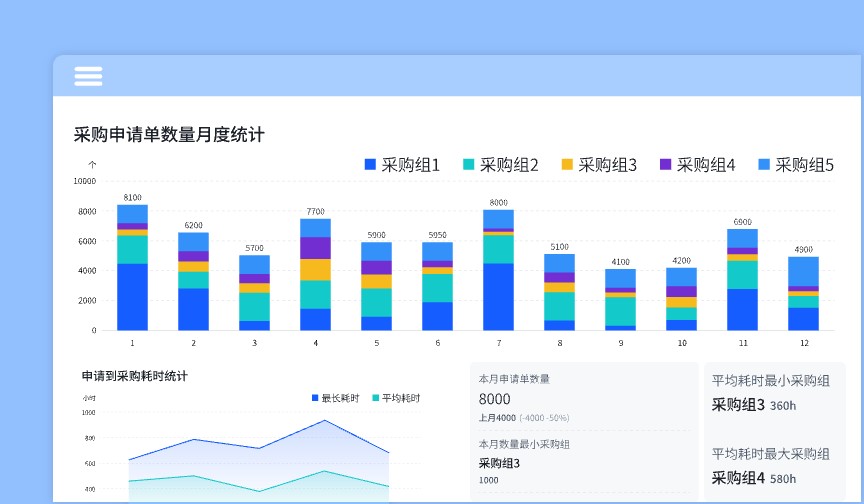This screenshot has width=864, height=504.
Task: Click the month 12 stacked bar
Action: (x=803, y=294)
